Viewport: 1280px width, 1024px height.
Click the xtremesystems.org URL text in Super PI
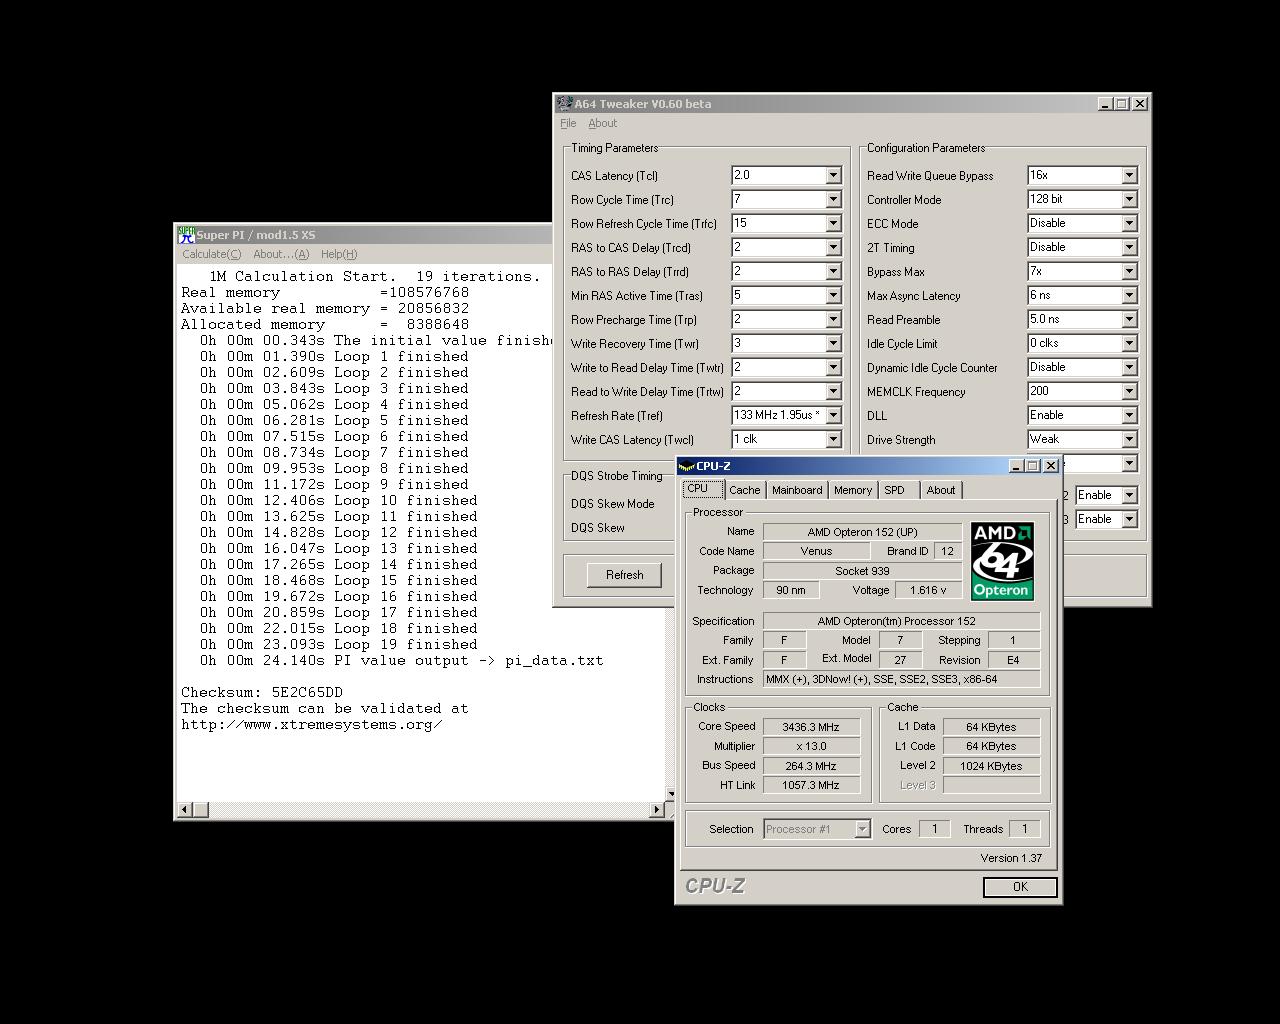312,724
